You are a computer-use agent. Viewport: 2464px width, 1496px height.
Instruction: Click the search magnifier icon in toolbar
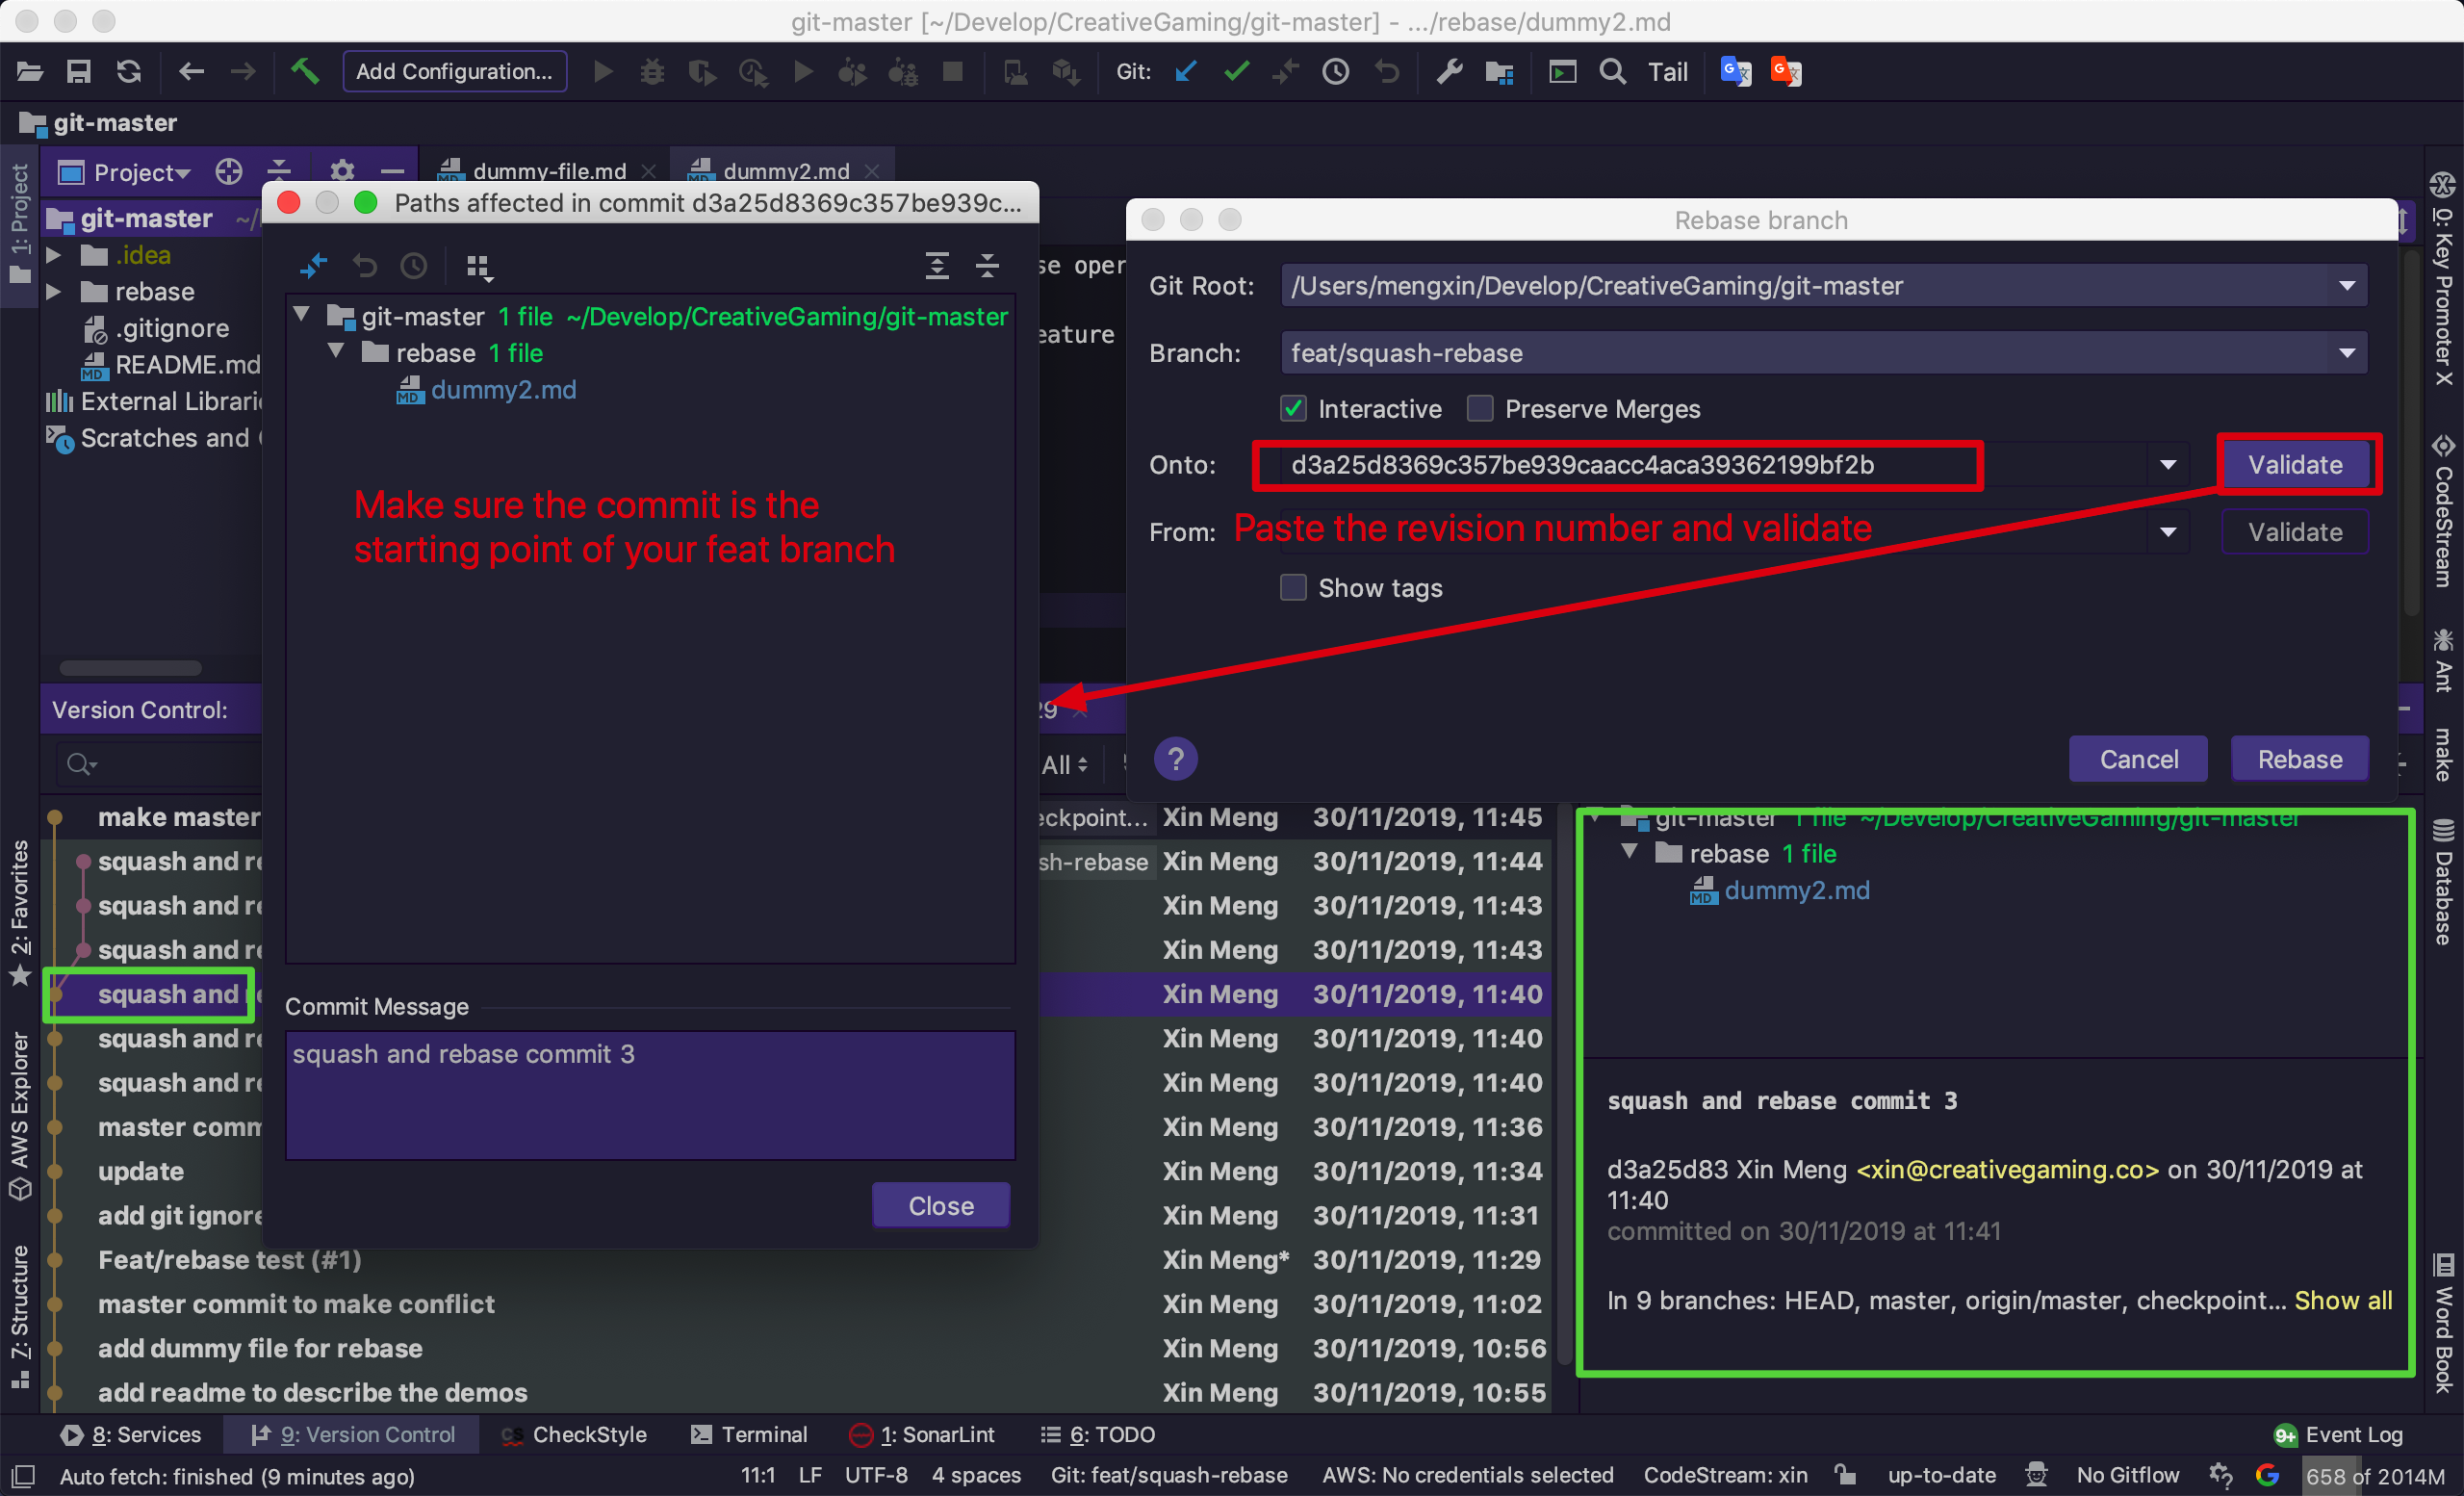pos(1612,72)
